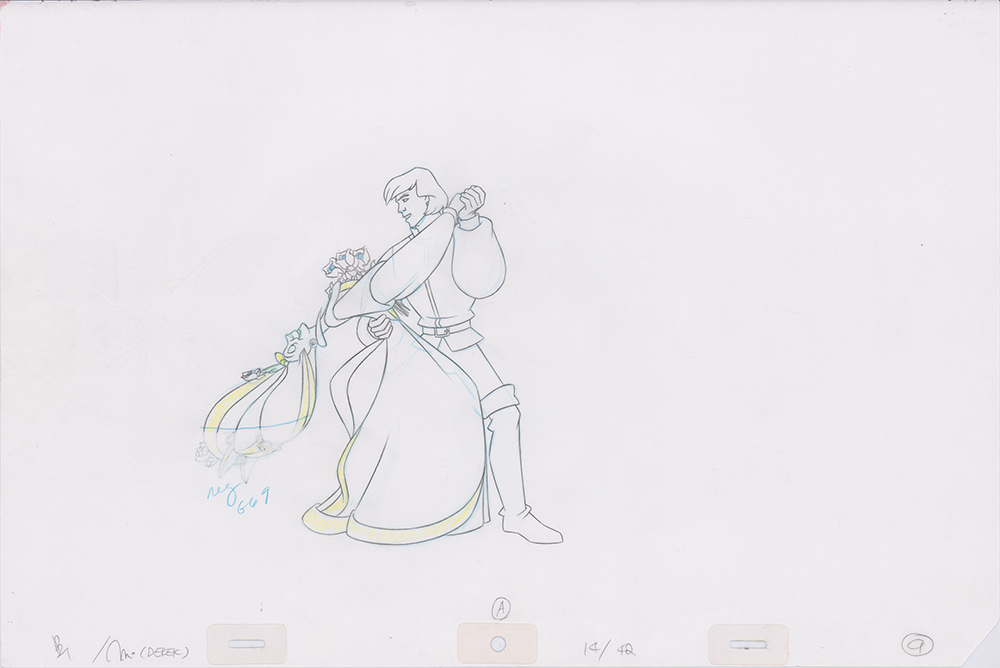Select the left rectangular peg hole
The height and width of the screenshot is (668, 1000).
coord(246,644)
